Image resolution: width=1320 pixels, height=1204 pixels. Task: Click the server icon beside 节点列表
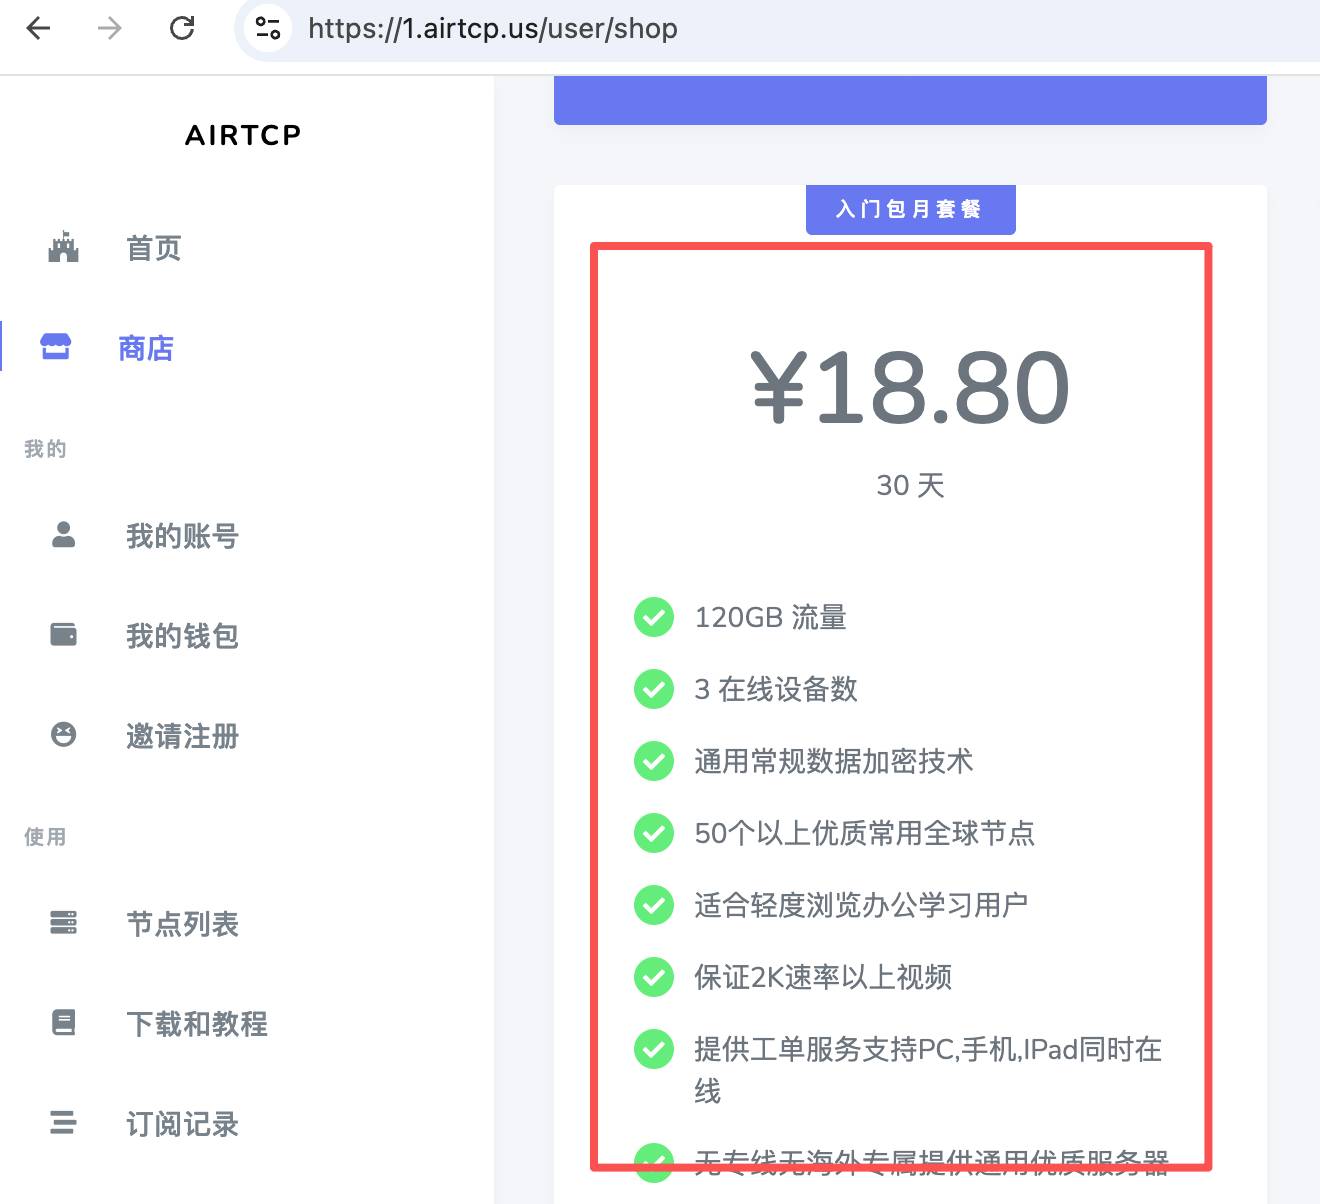(x=63, y=922)
